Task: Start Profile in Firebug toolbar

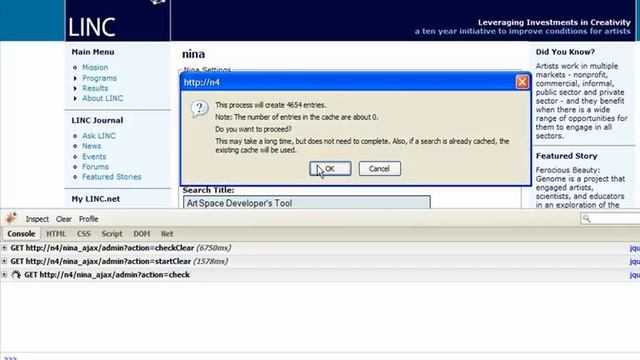Action: [x=89, y=219]
